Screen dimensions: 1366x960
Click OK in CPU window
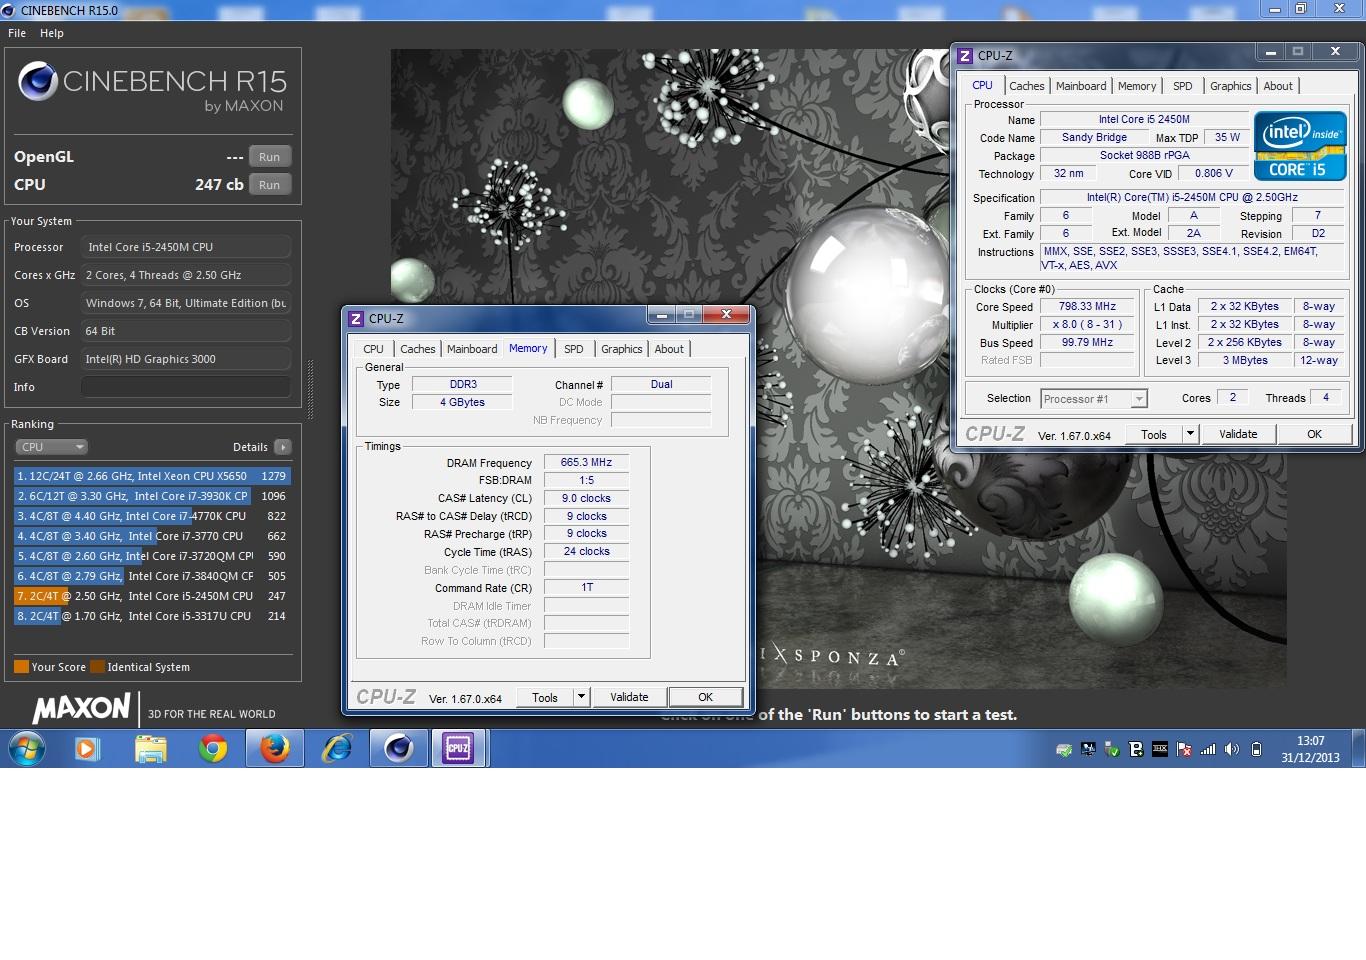pyautogui.click(x=1315, y=434)
